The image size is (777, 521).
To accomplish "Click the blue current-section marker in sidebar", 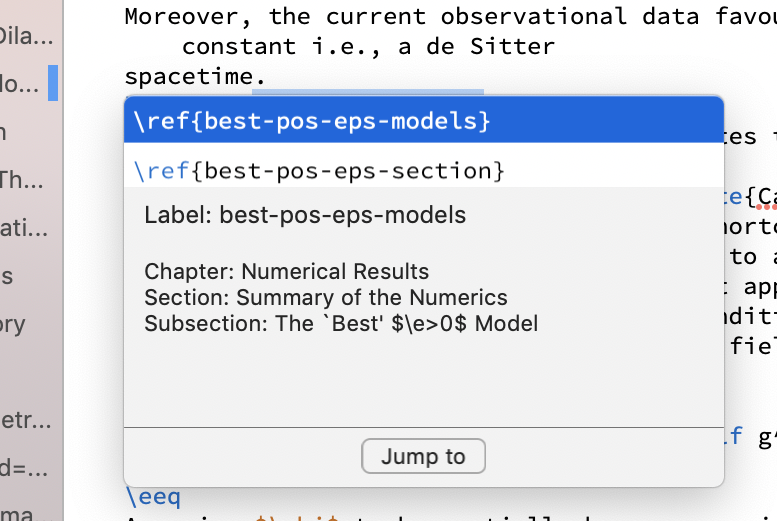I will click(53, 83).
